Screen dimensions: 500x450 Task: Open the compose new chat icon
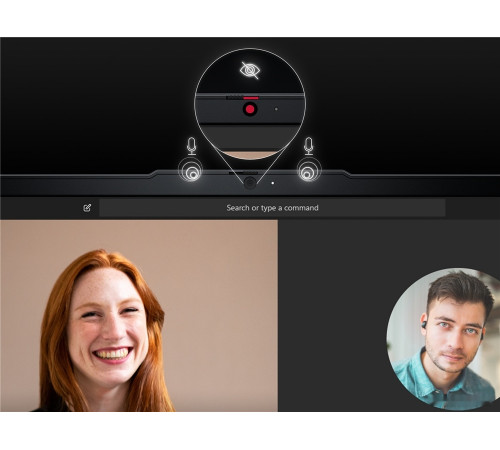87,208
